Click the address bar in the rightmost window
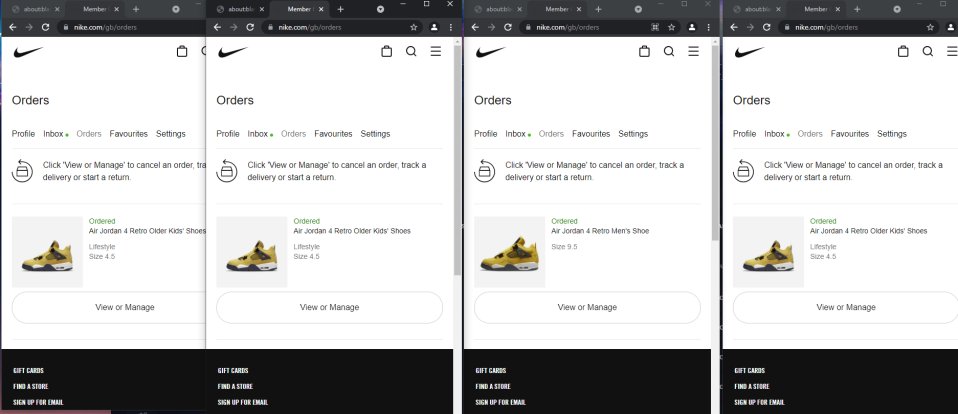958x414 pixels. click(858, 27)
